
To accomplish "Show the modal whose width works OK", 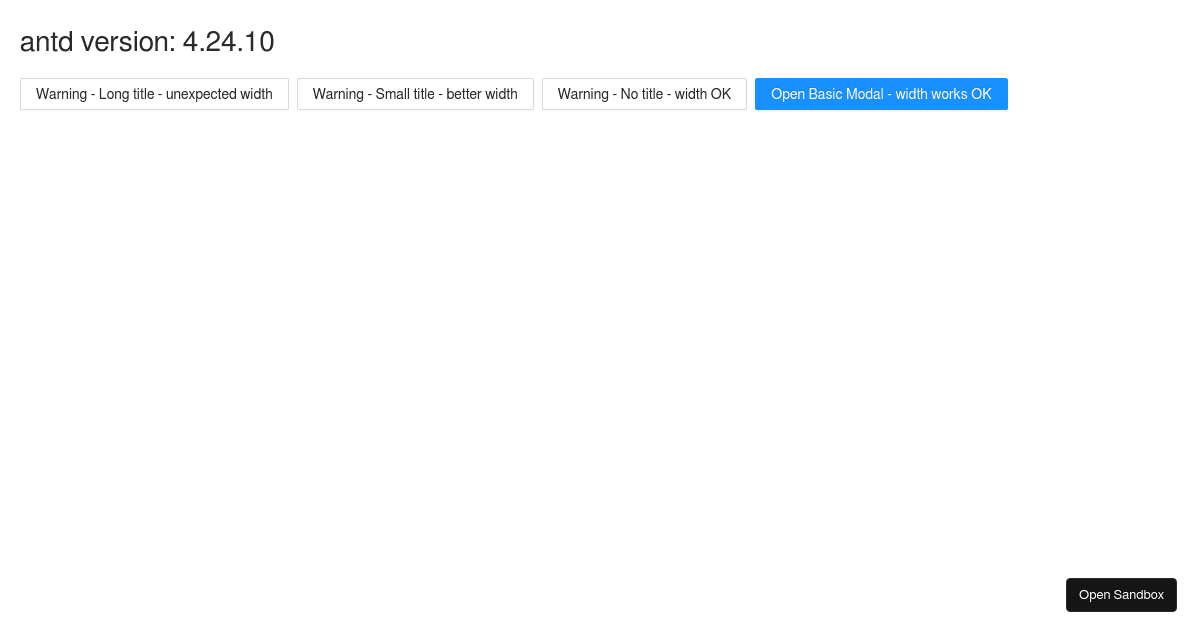I will (881, 94).
